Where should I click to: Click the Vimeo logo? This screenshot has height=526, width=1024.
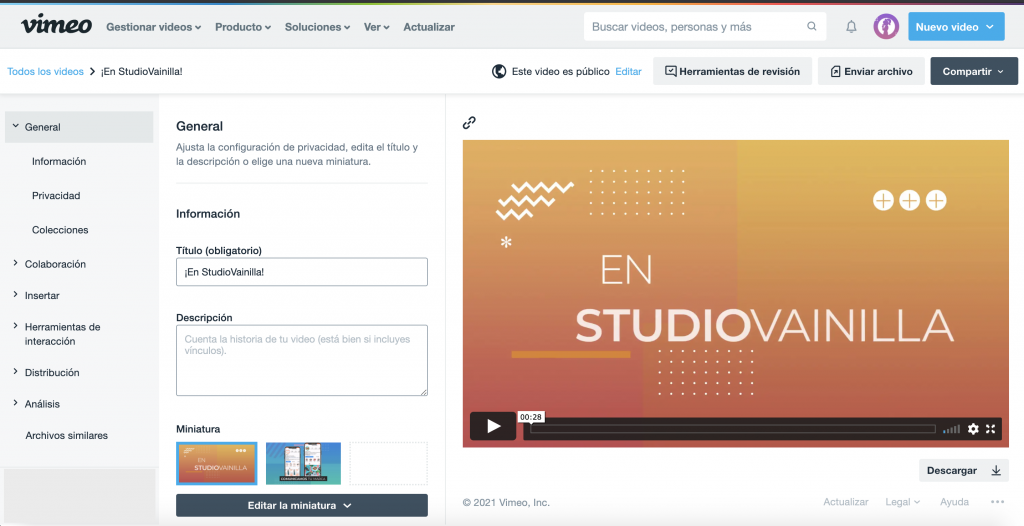point(57,26)
